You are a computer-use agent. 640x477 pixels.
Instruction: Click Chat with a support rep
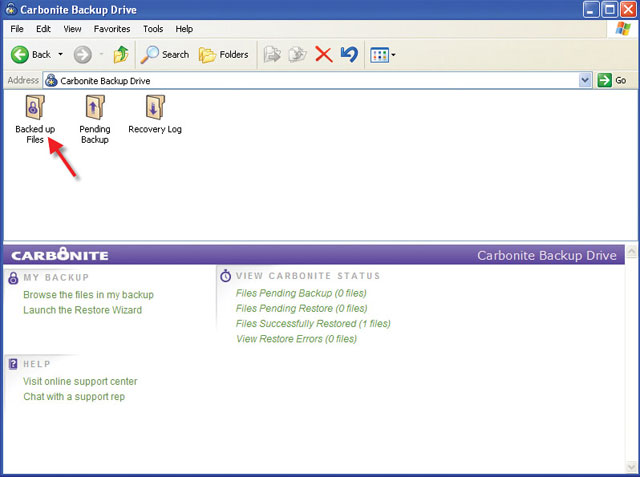coord(74,397)
